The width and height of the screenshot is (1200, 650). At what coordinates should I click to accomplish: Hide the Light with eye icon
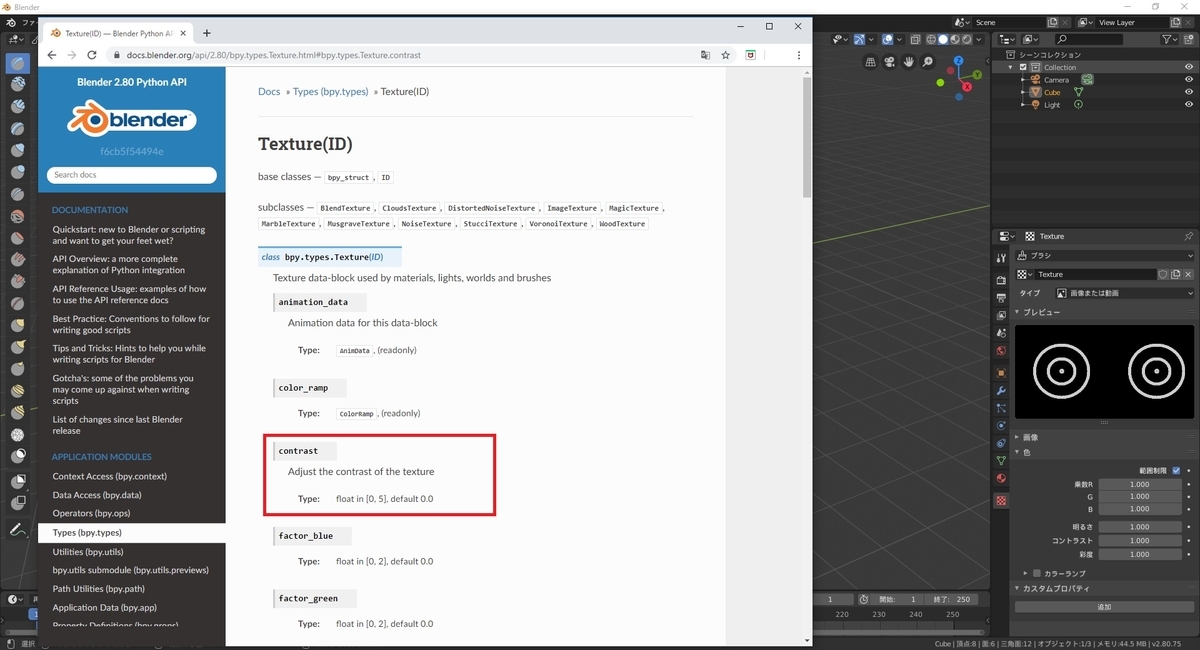pyautogui.click(x=1189, y=104)
